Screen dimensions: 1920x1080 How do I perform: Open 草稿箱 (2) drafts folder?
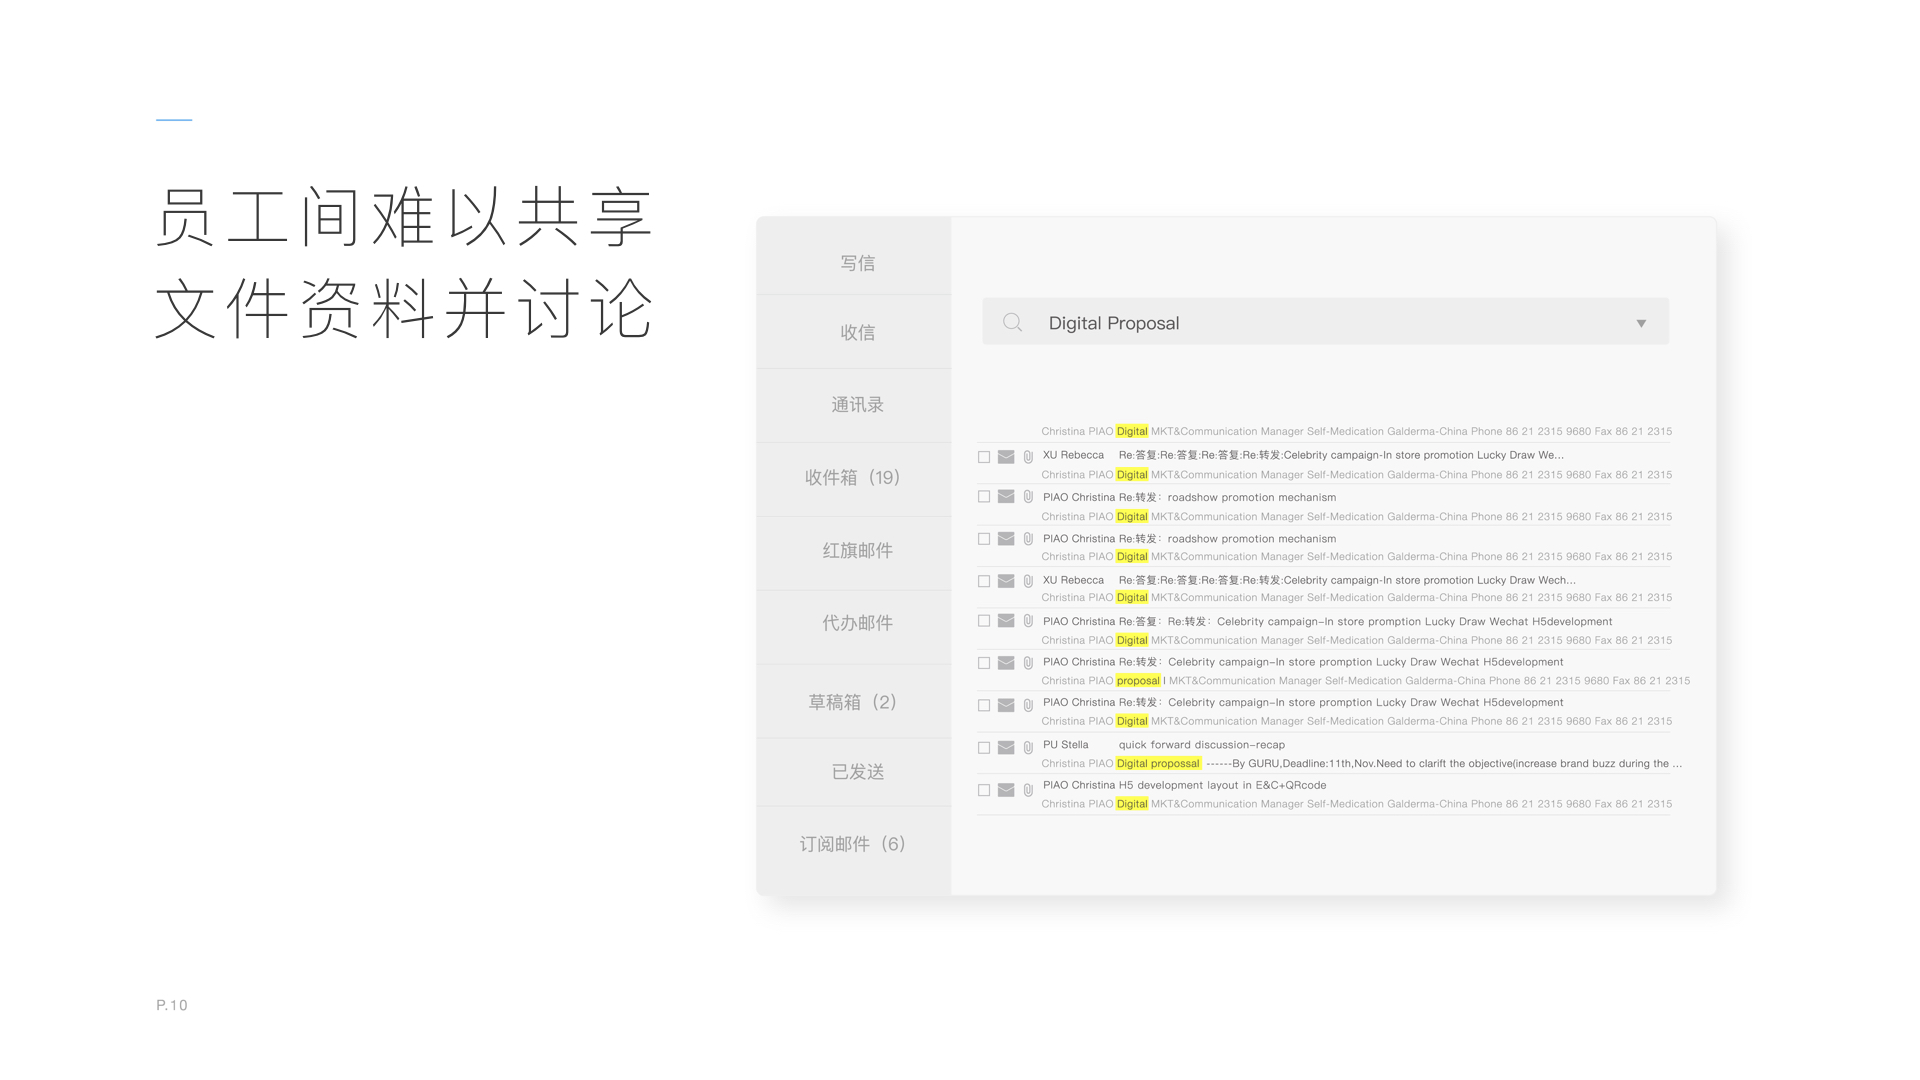point(853,702)
